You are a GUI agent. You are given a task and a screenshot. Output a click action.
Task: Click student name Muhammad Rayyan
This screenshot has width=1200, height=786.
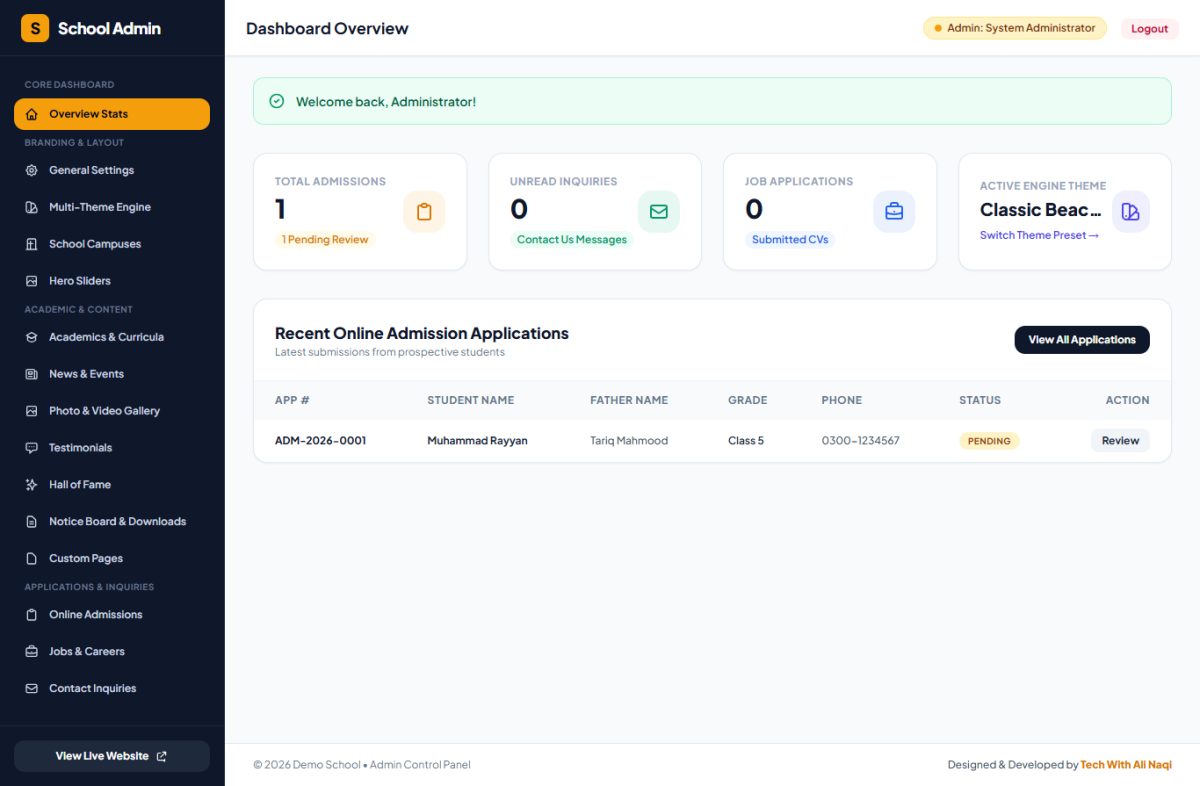click(477, 441)
